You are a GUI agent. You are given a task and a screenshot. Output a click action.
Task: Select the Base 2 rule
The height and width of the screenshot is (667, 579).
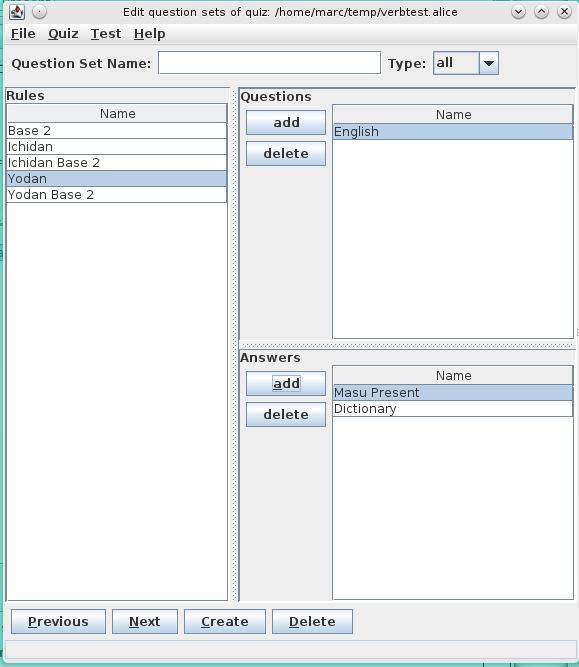click(x=117, y=131)
